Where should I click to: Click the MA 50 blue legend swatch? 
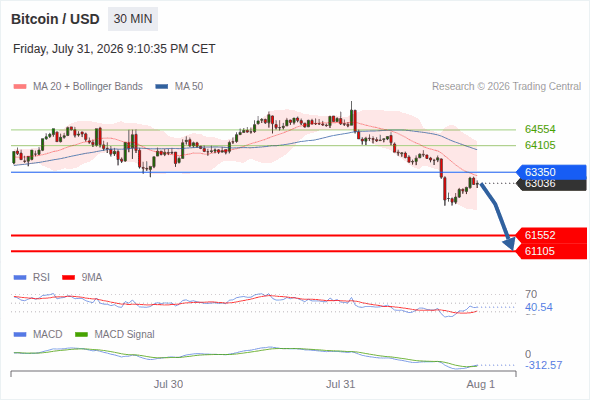click(162, 87)
